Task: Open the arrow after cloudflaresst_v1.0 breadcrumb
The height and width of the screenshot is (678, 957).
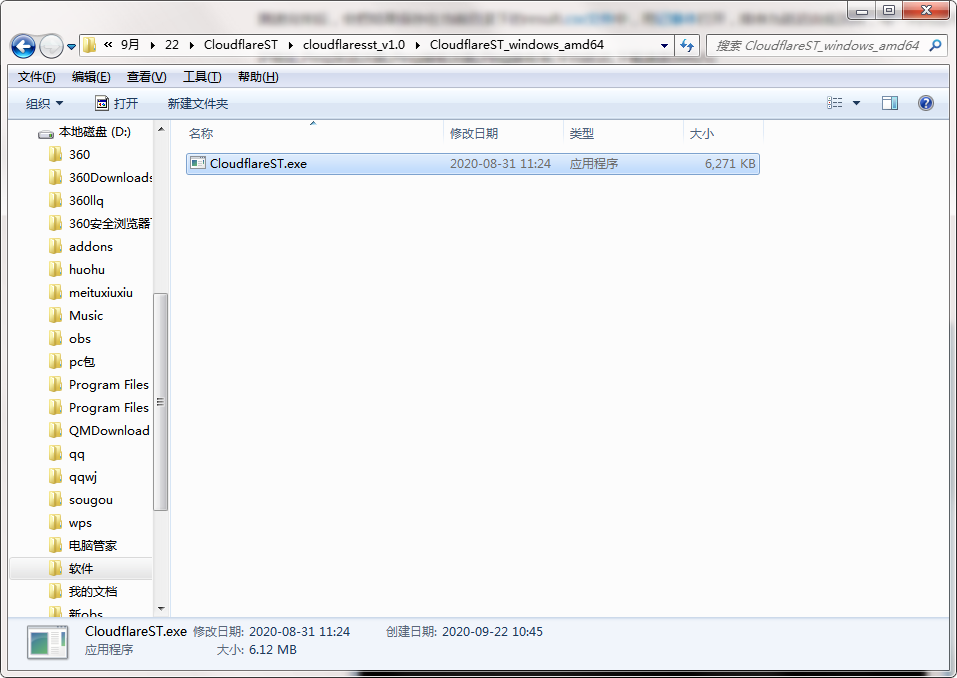Action: tap(418, 45)
